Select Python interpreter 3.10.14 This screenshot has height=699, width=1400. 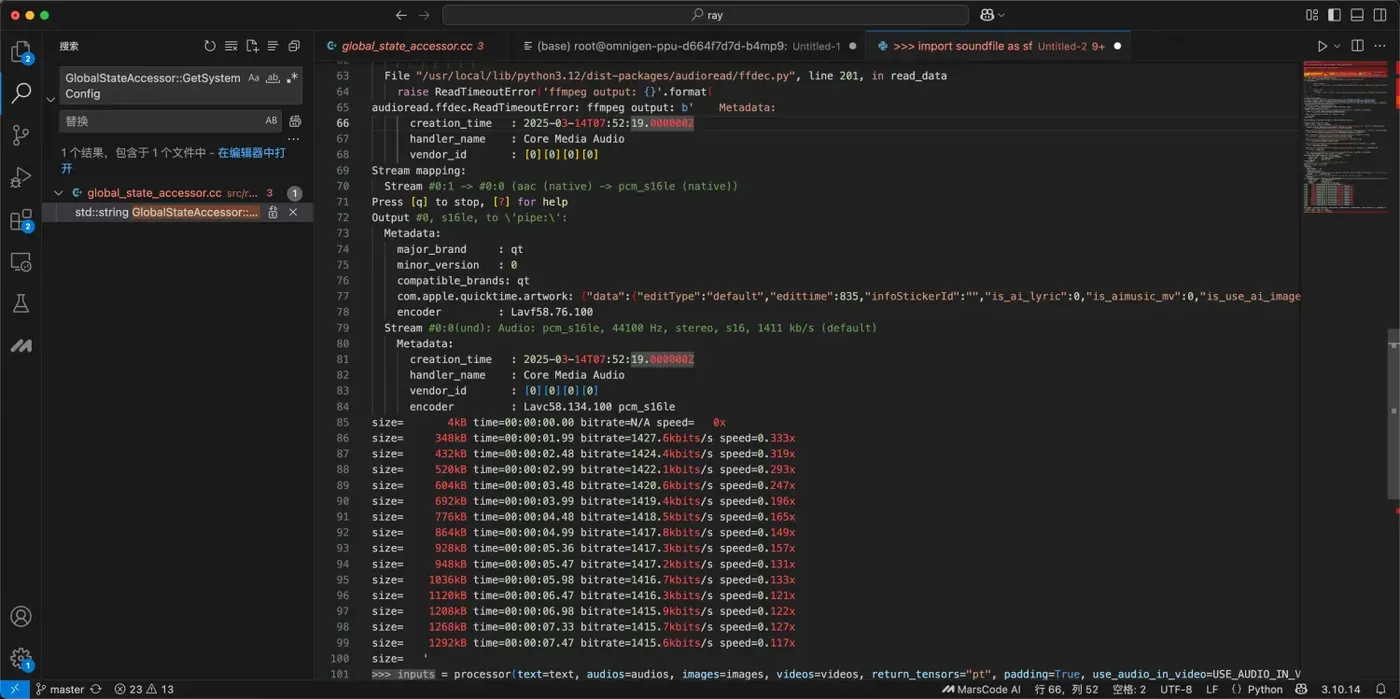pyautogui.click(x=1341, y=689)
